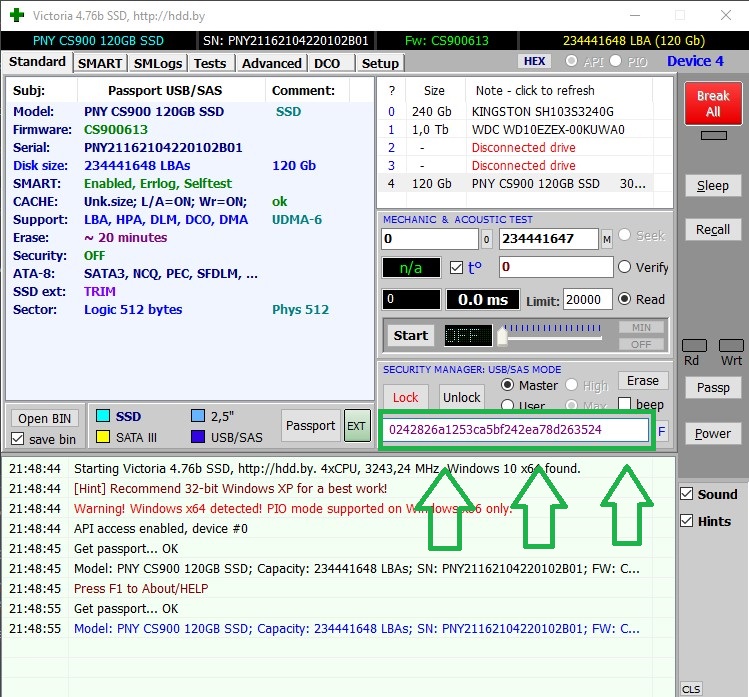Click Device 4 label

[x=695, y=61]
